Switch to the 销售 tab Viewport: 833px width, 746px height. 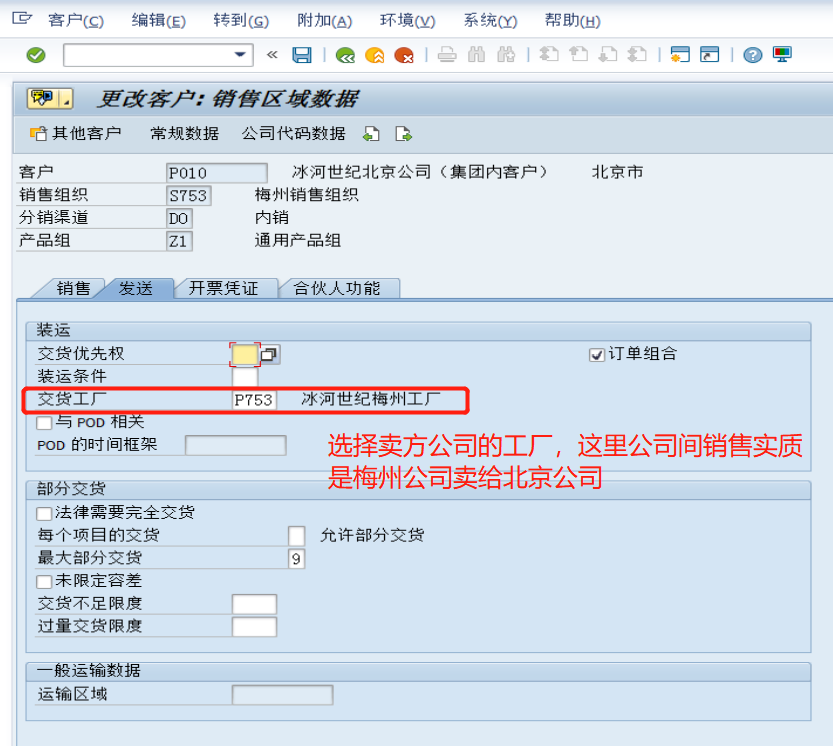(73, 289)
